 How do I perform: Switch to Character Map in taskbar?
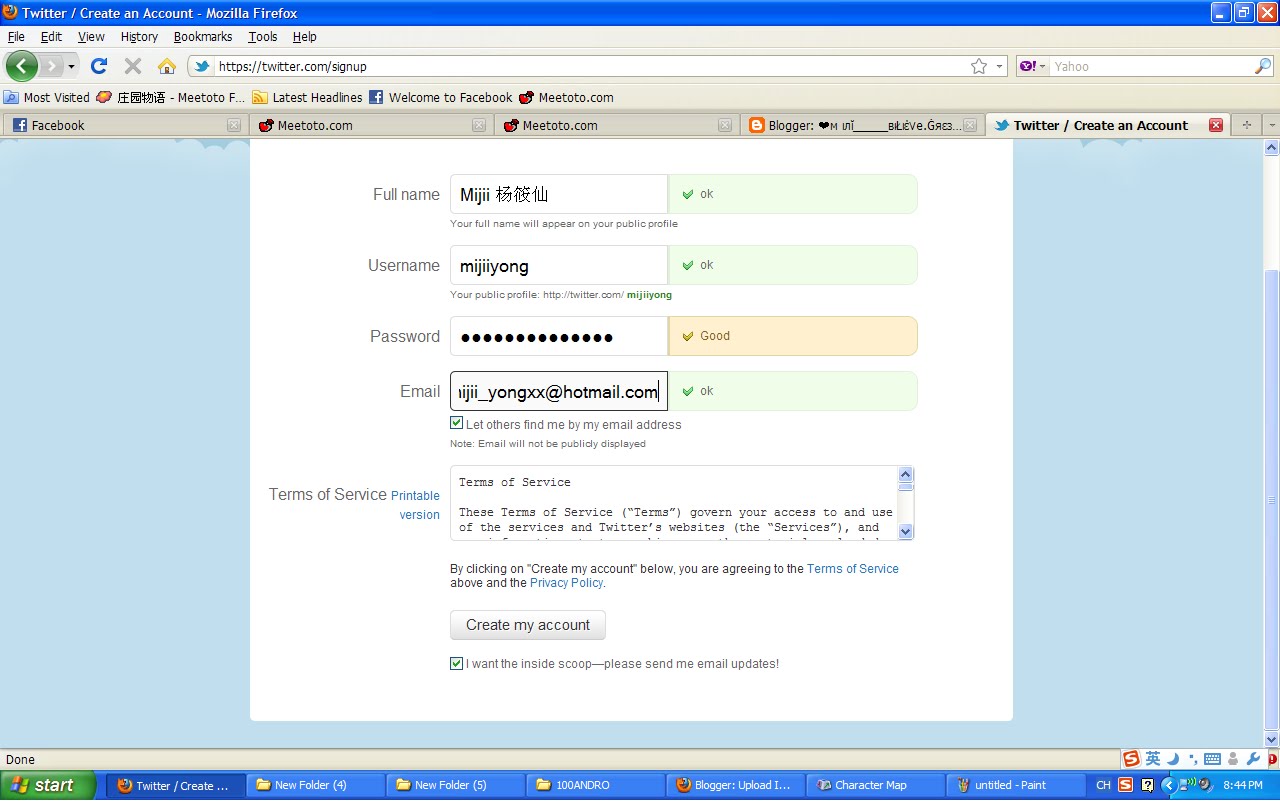pos(875,785)
